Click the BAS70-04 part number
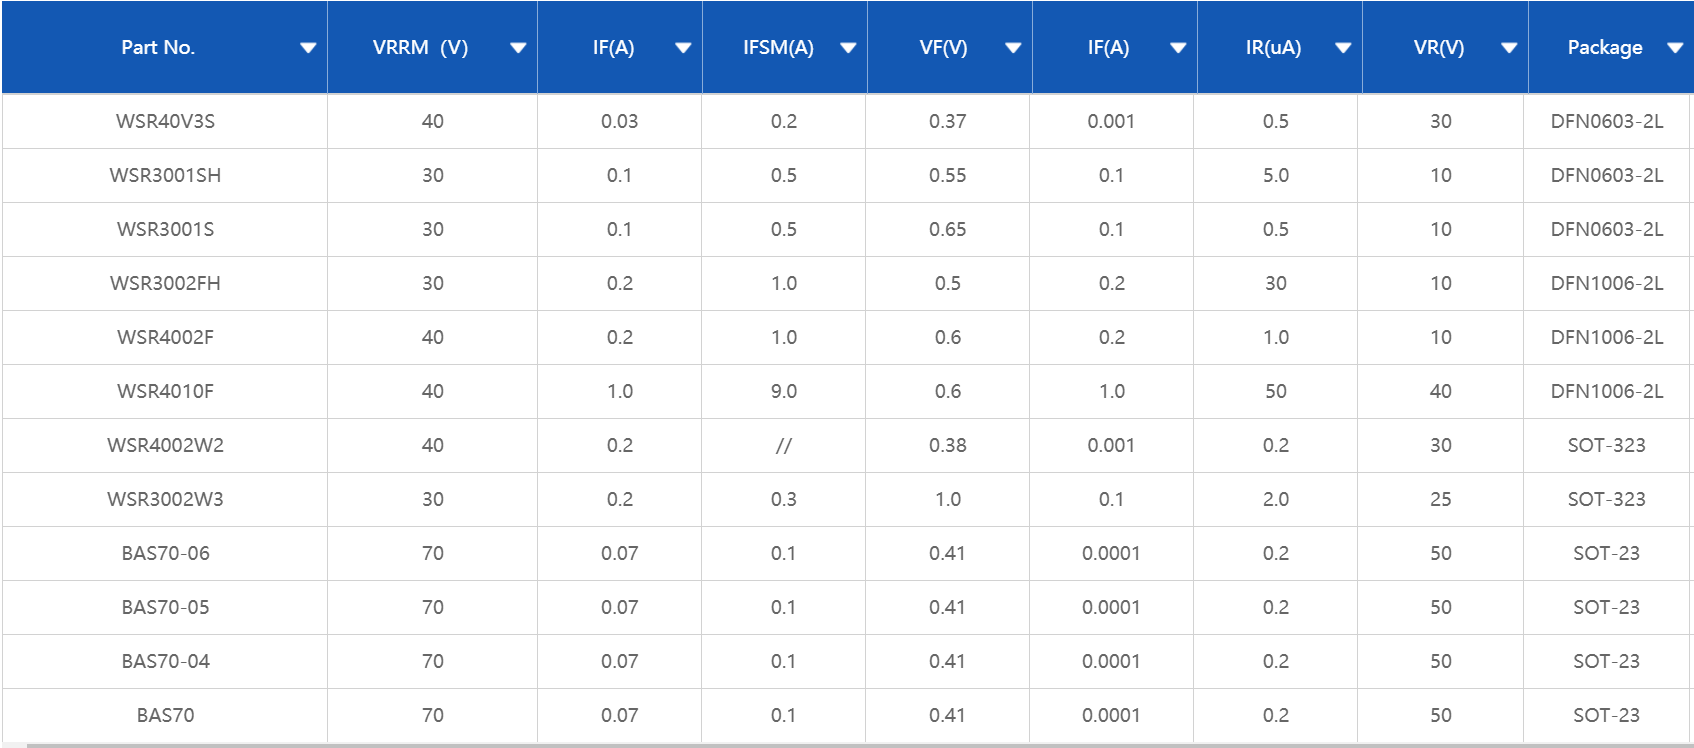This screenshot has height=748, width=1694. click(x=165, y=661)
